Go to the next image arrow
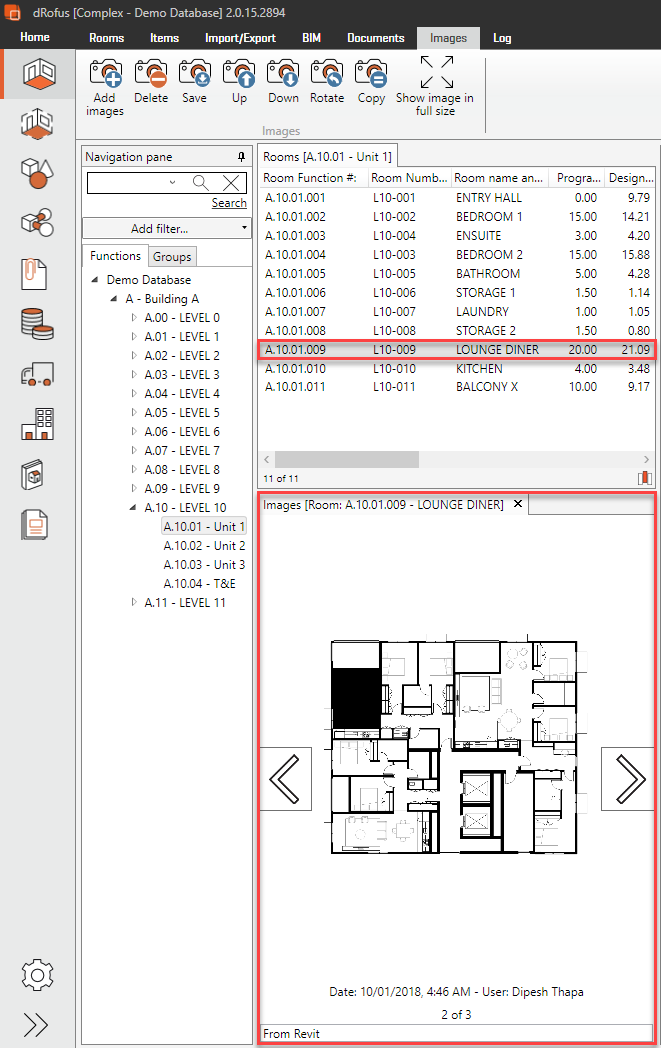 tap(628, 778)
